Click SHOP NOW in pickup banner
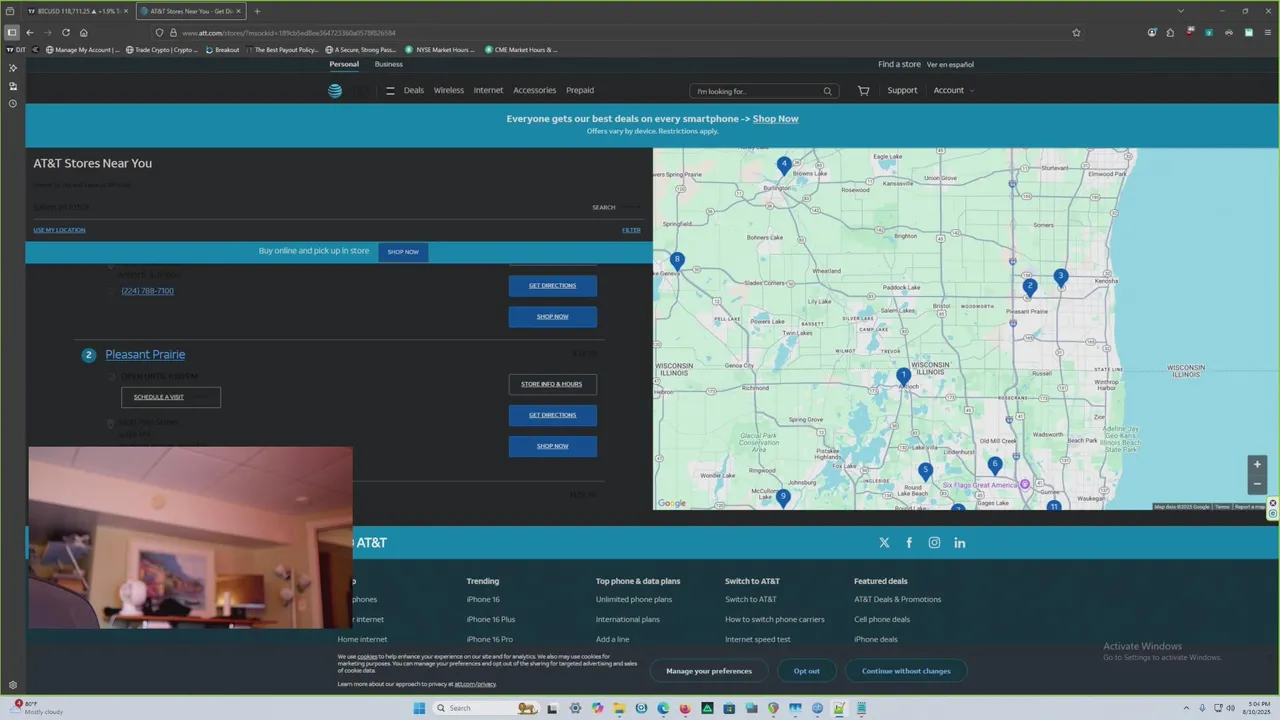1280x720 pixels. [x=403, y=252]
